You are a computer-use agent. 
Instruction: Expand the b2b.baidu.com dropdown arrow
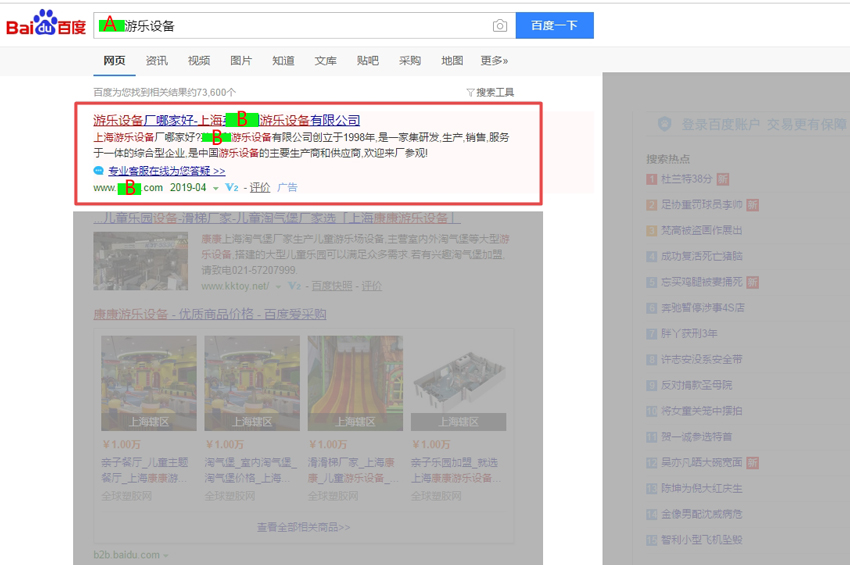pos(165,556)
